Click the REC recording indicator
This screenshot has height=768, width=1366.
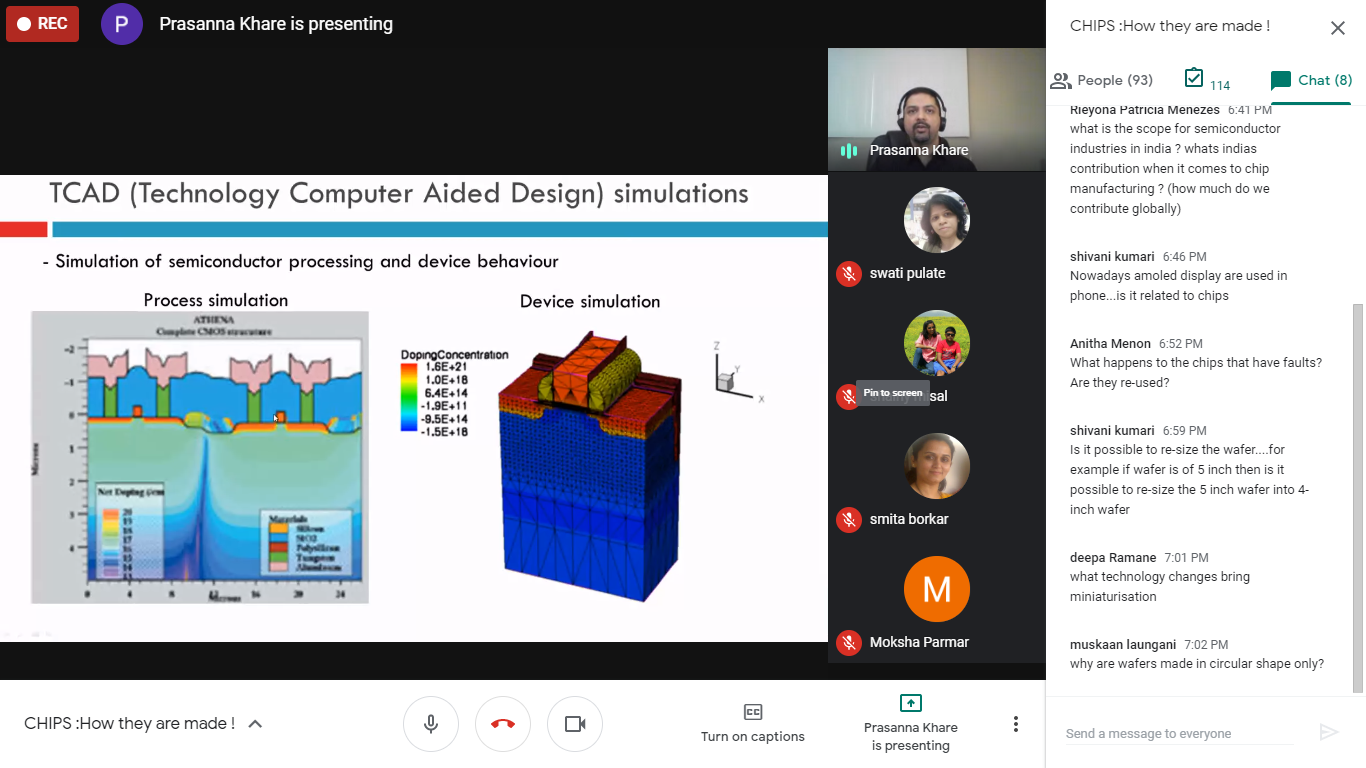42,24
